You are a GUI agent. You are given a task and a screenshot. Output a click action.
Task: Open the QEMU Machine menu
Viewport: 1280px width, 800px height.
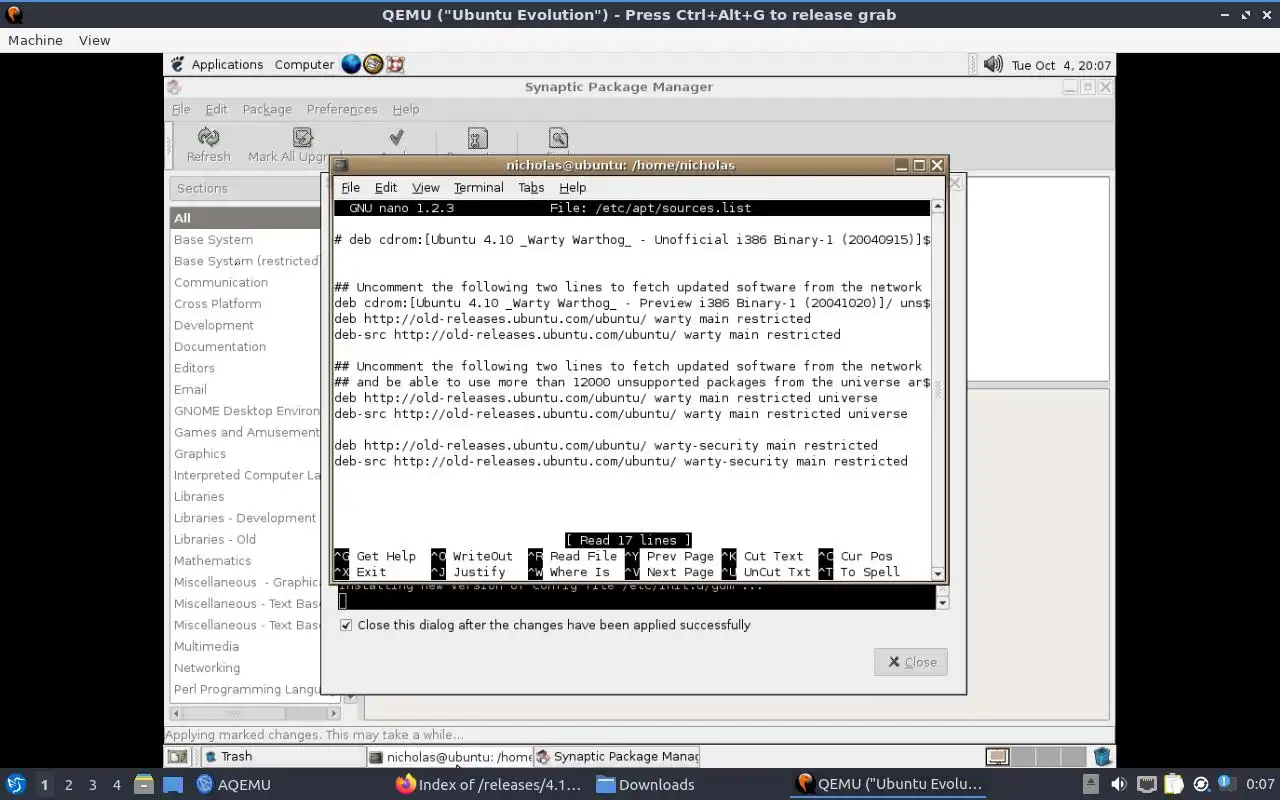tap(35, 40)
